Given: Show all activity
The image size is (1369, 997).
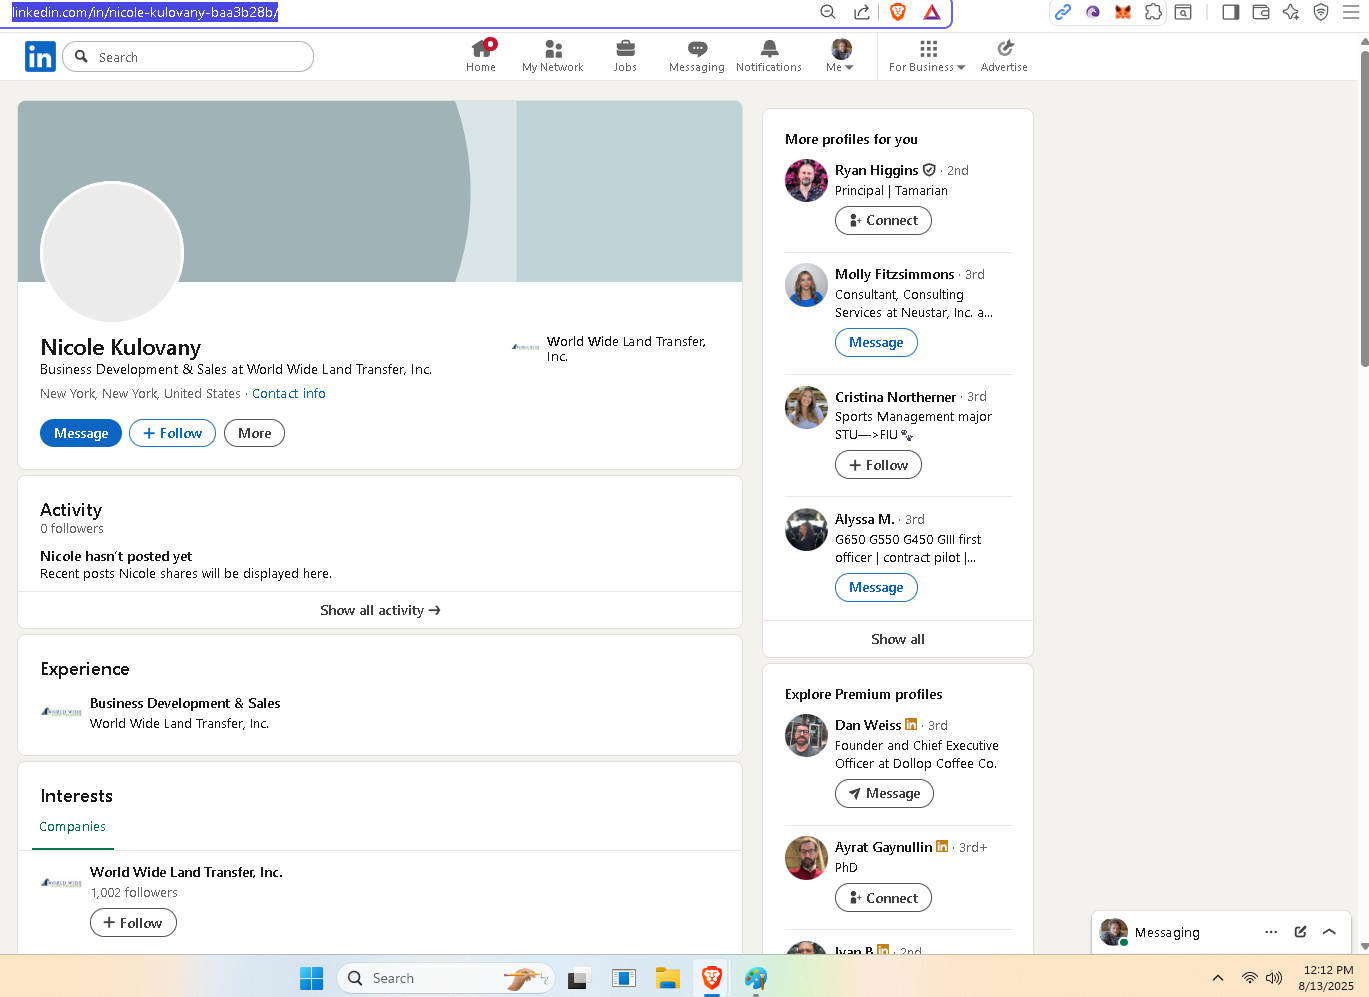Looking at the screenshot, I should [380, 610].
